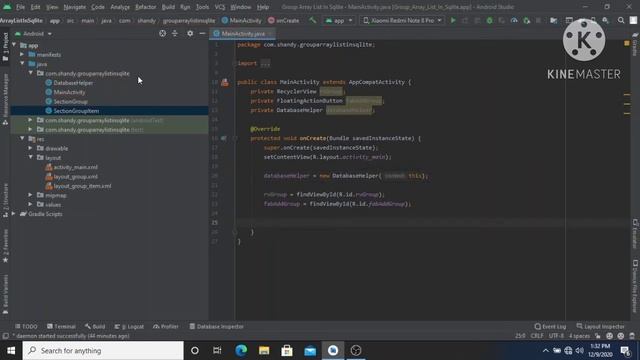Select the MainActivity.java editor tab
This screenshot has height=360, width=640.
pyautogui.click(x=243, y=34)
